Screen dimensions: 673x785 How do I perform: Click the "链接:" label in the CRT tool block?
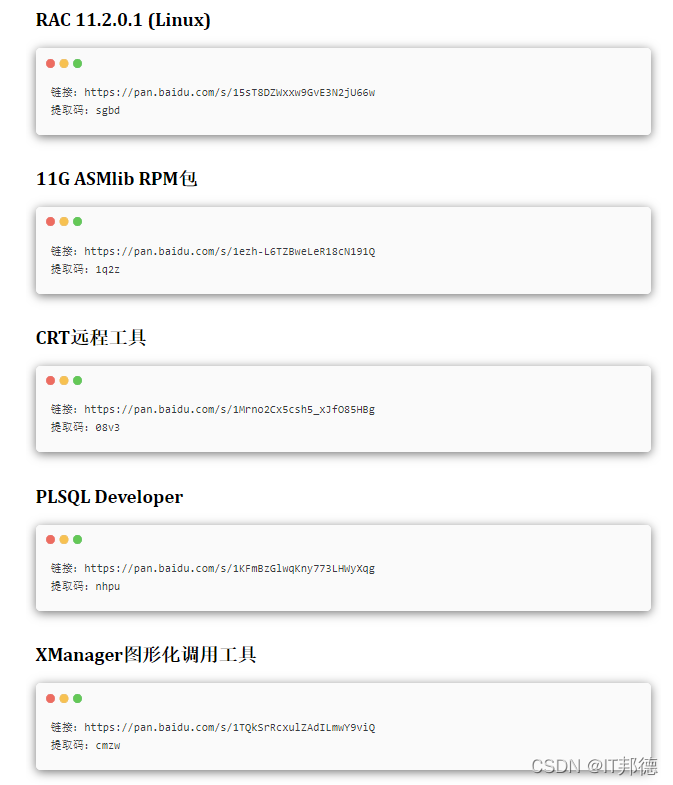point(64,410)
